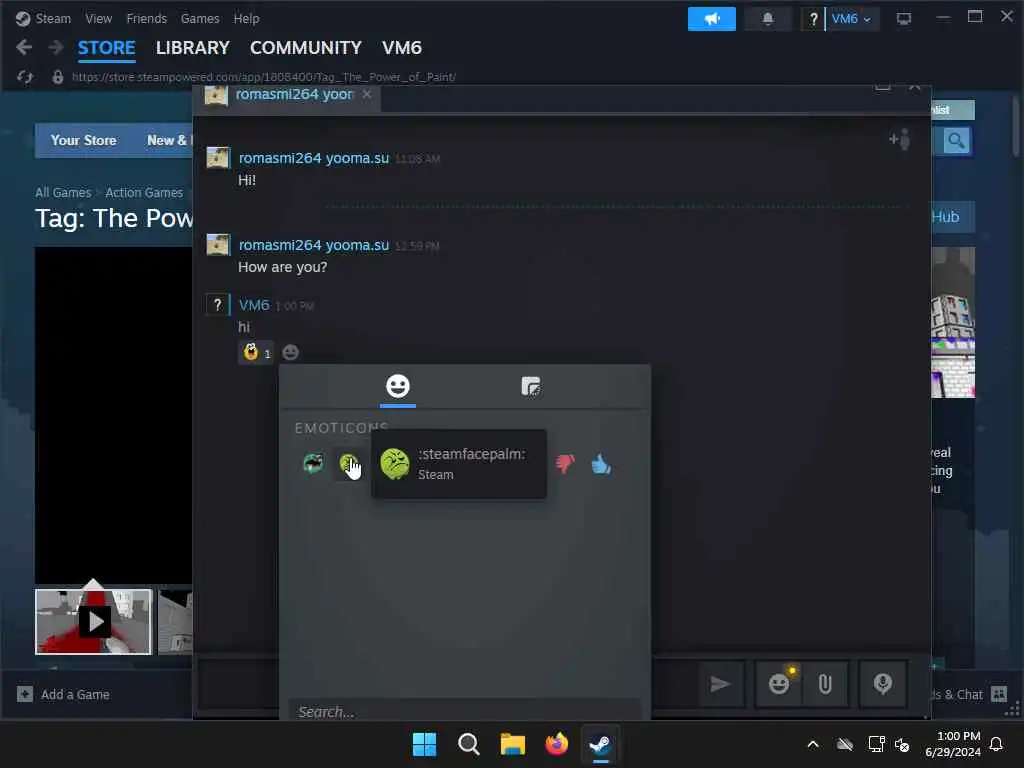Viewport: 1024px width, 768px height.
Task: Open the View menu
Action: 98,18
